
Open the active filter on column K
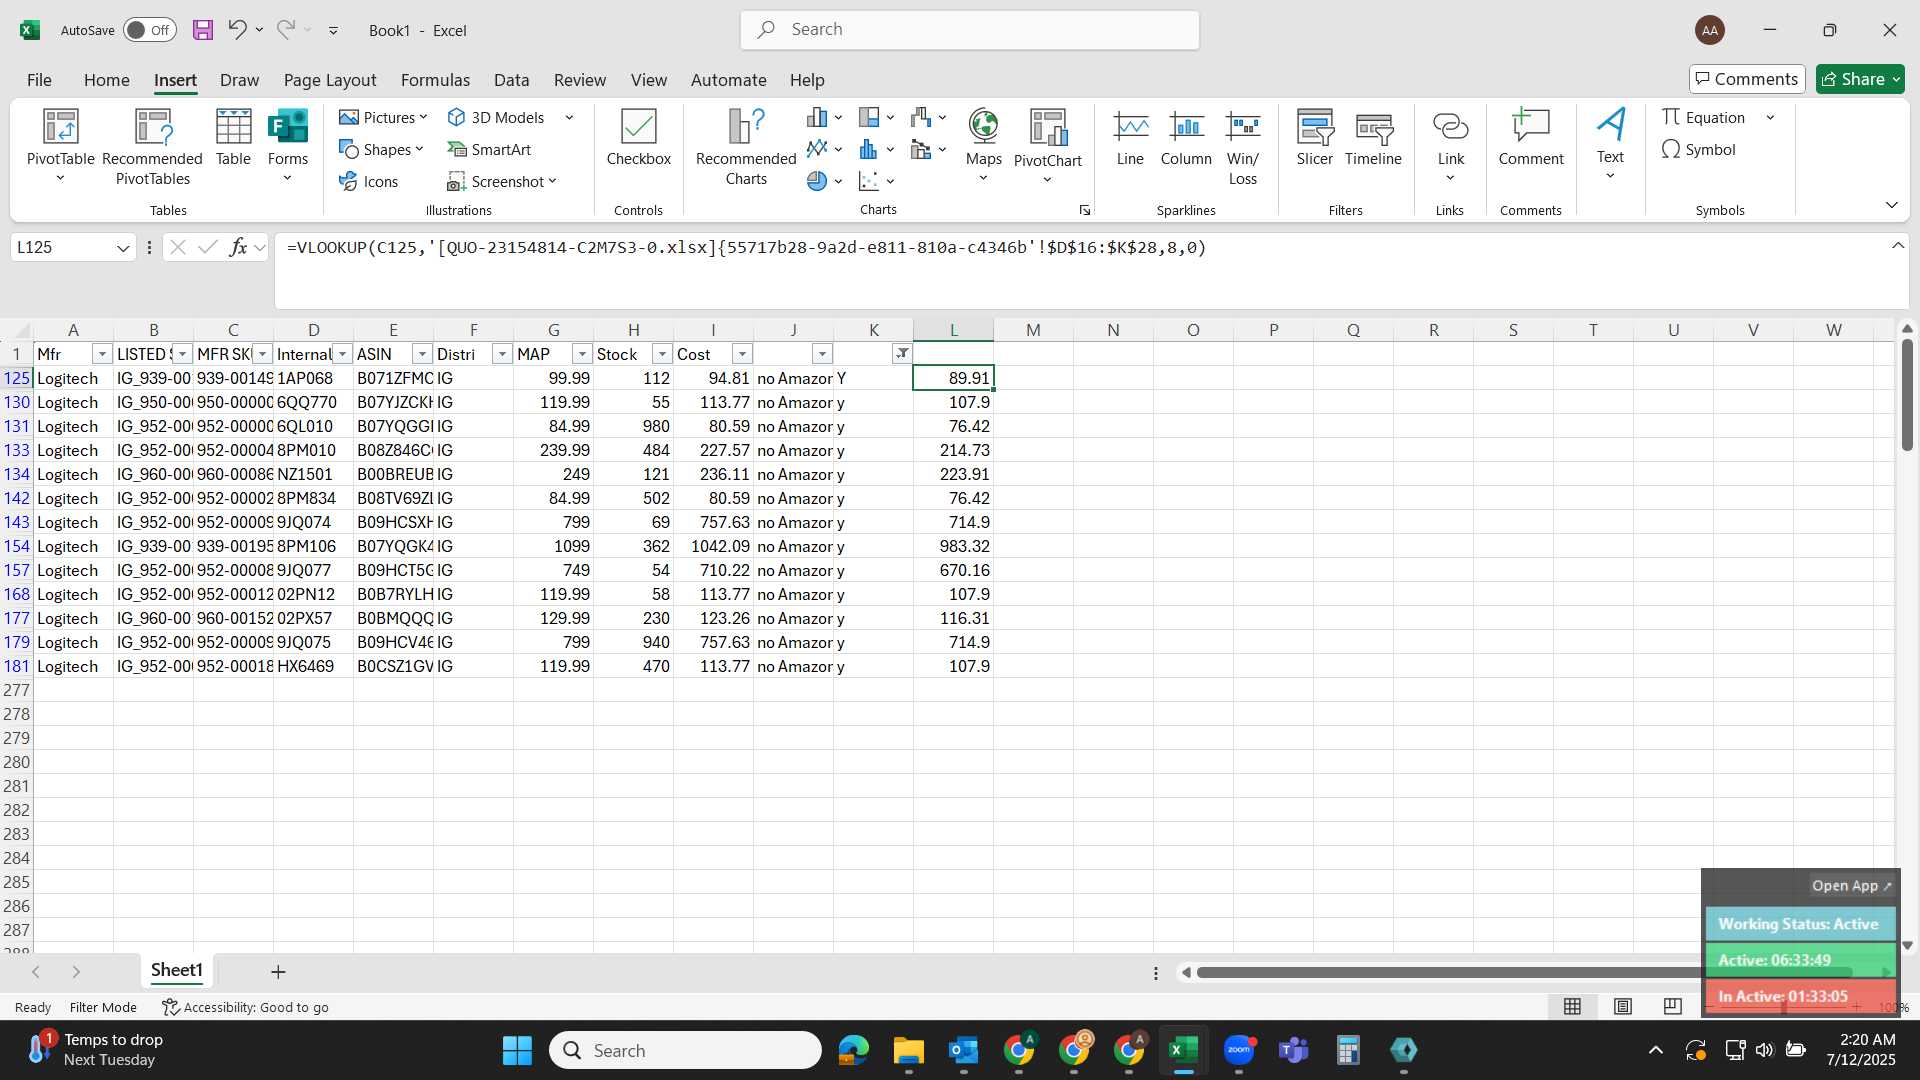click(x=902, y=354)
